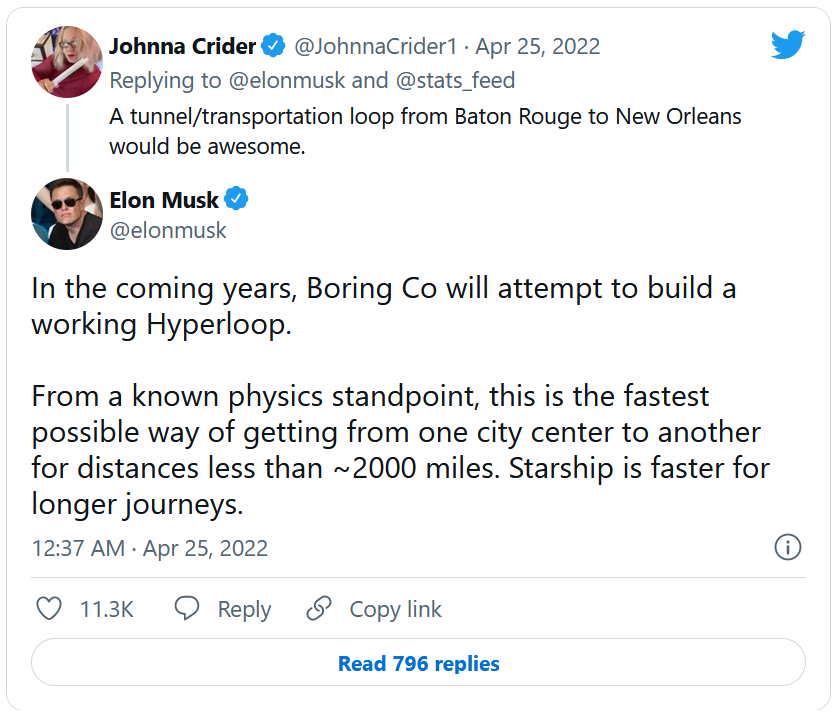The height and width of the screenshot is (719, 837).
Task: Click the Twitter bird logo
Action: coord(787,45)
